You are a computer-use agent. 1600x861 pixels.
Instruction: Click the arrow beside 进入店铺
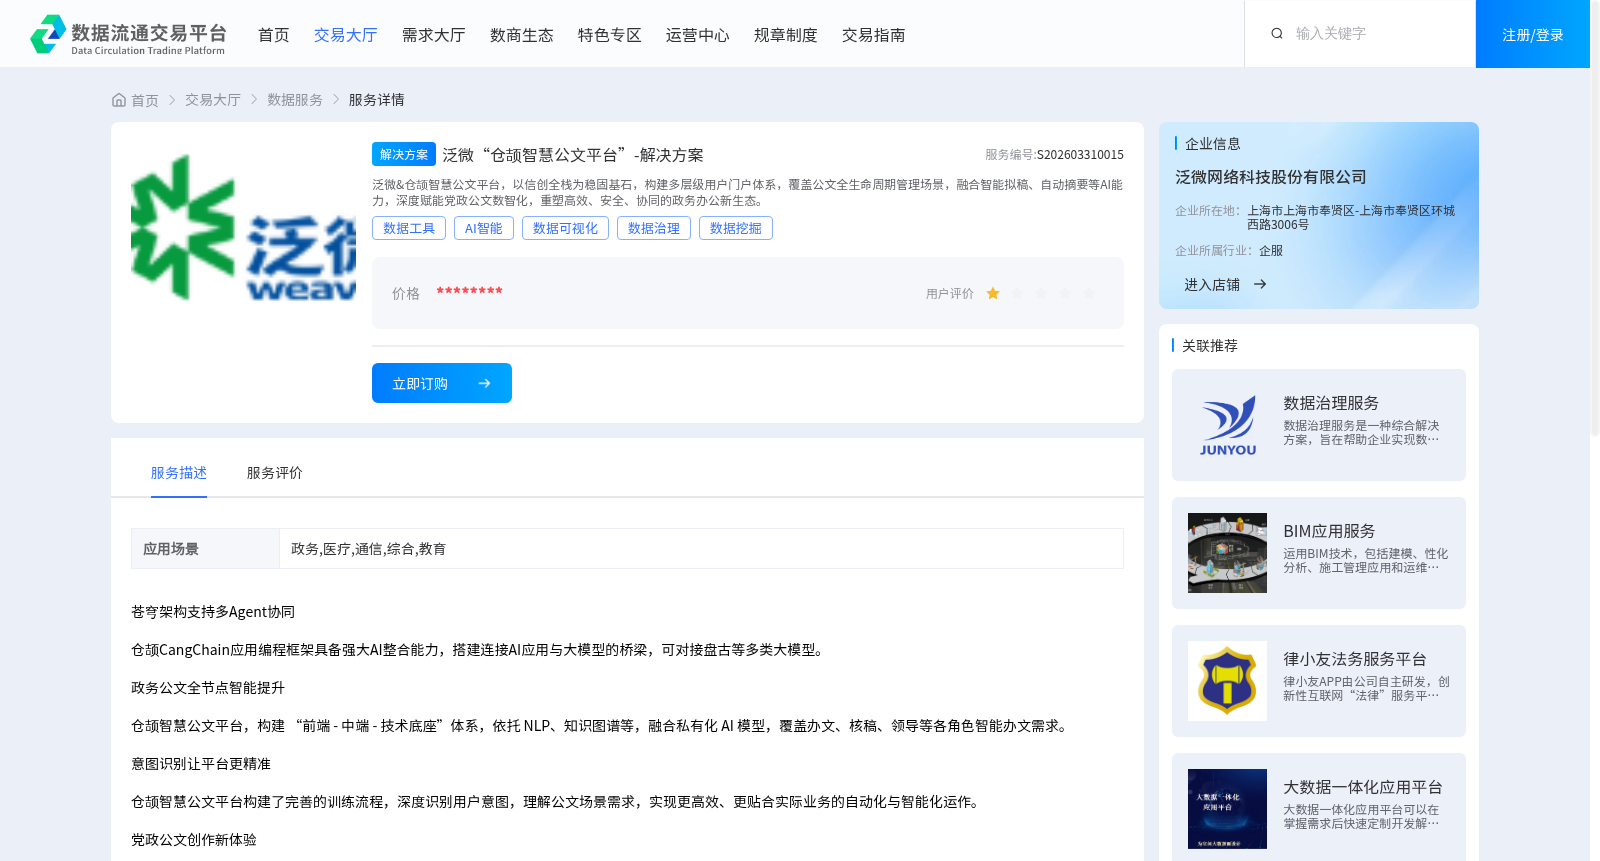pos(1260,285)
